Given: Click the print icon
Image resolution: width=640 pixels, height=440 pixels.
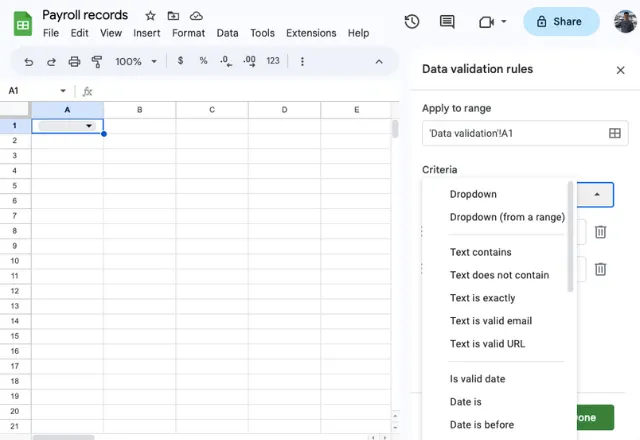Looking at the screenshot, I should click(75, 61).
